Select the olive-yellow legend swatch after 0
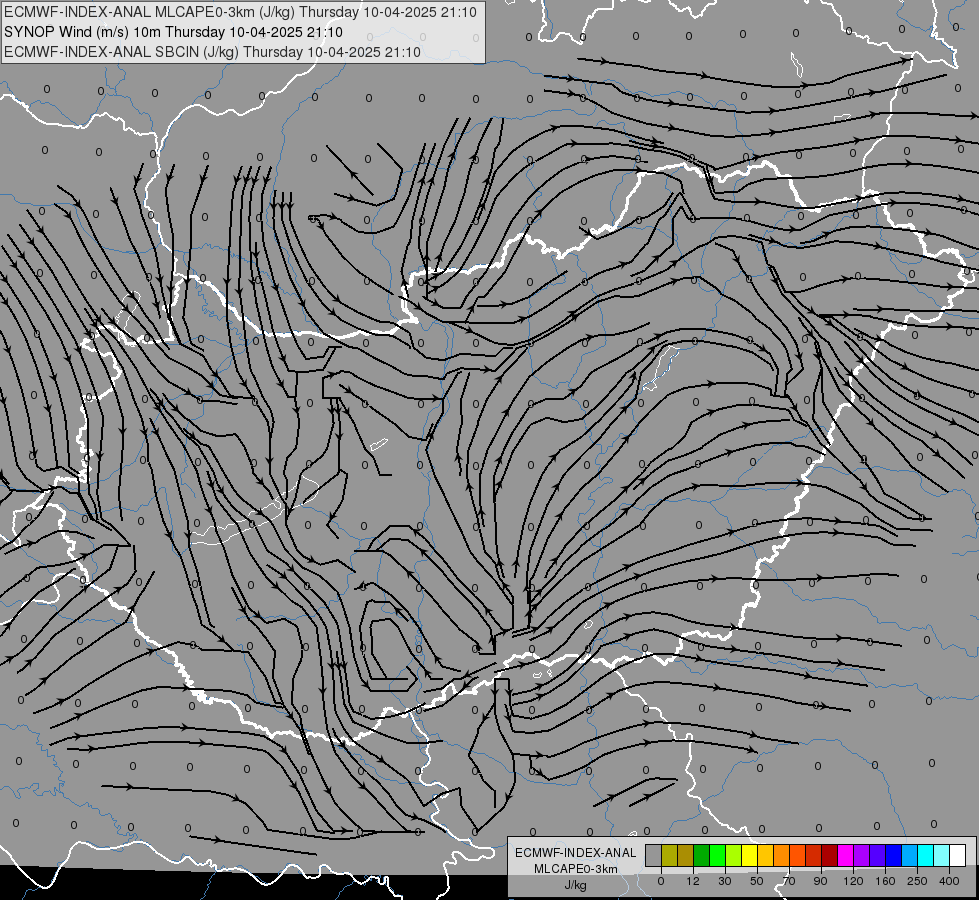The image size is (979, 900). click(x=669, y=856)
